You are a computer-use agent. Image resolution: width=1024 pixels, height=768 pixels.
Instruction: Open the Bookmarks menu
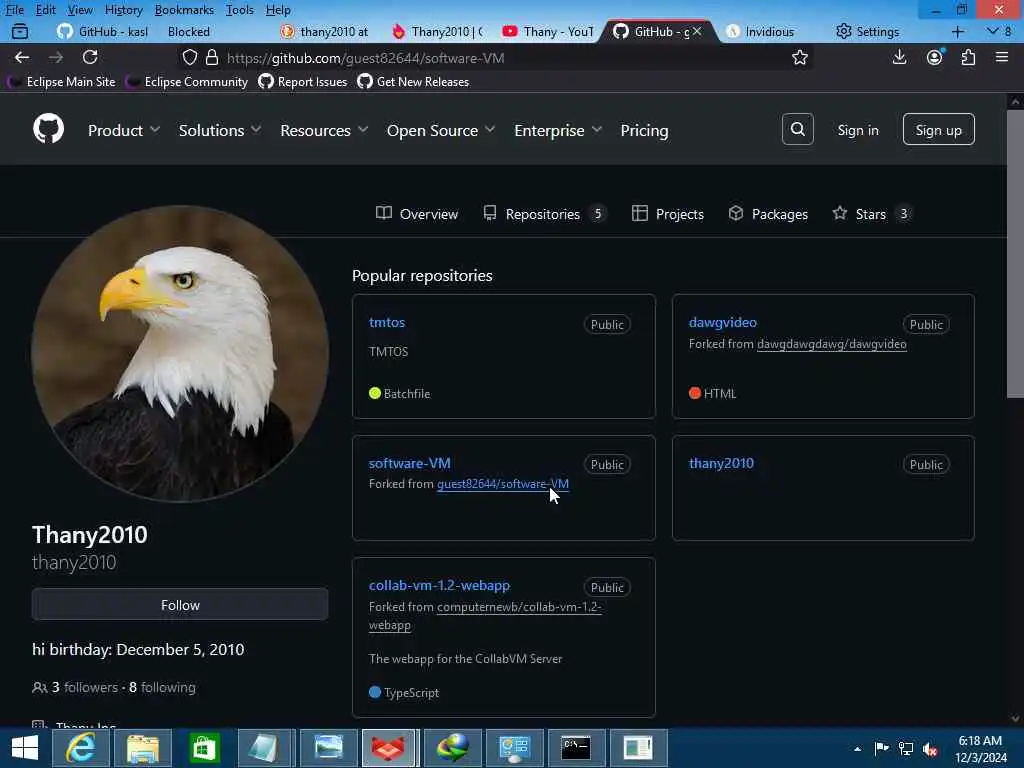click(184, 10)
